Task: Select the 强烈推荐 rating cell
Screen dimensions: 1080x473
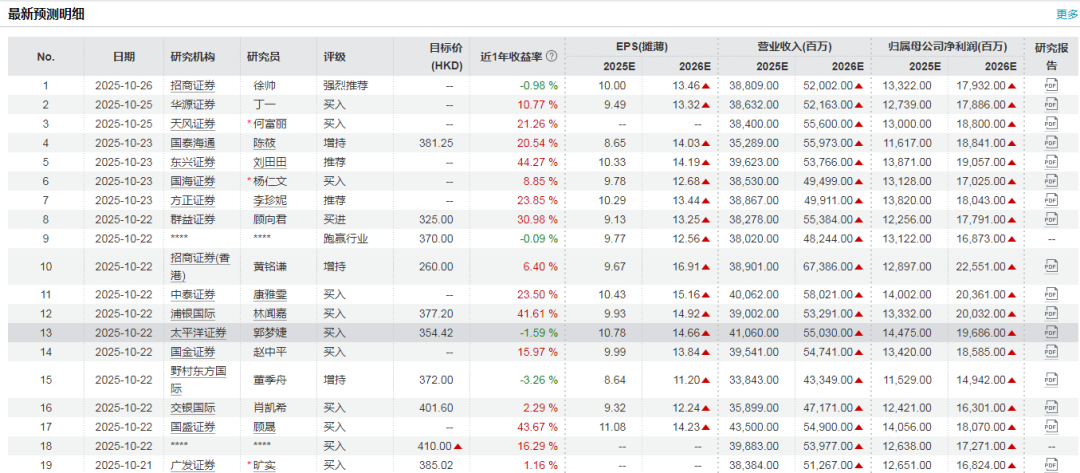Action: click(346, 85)
